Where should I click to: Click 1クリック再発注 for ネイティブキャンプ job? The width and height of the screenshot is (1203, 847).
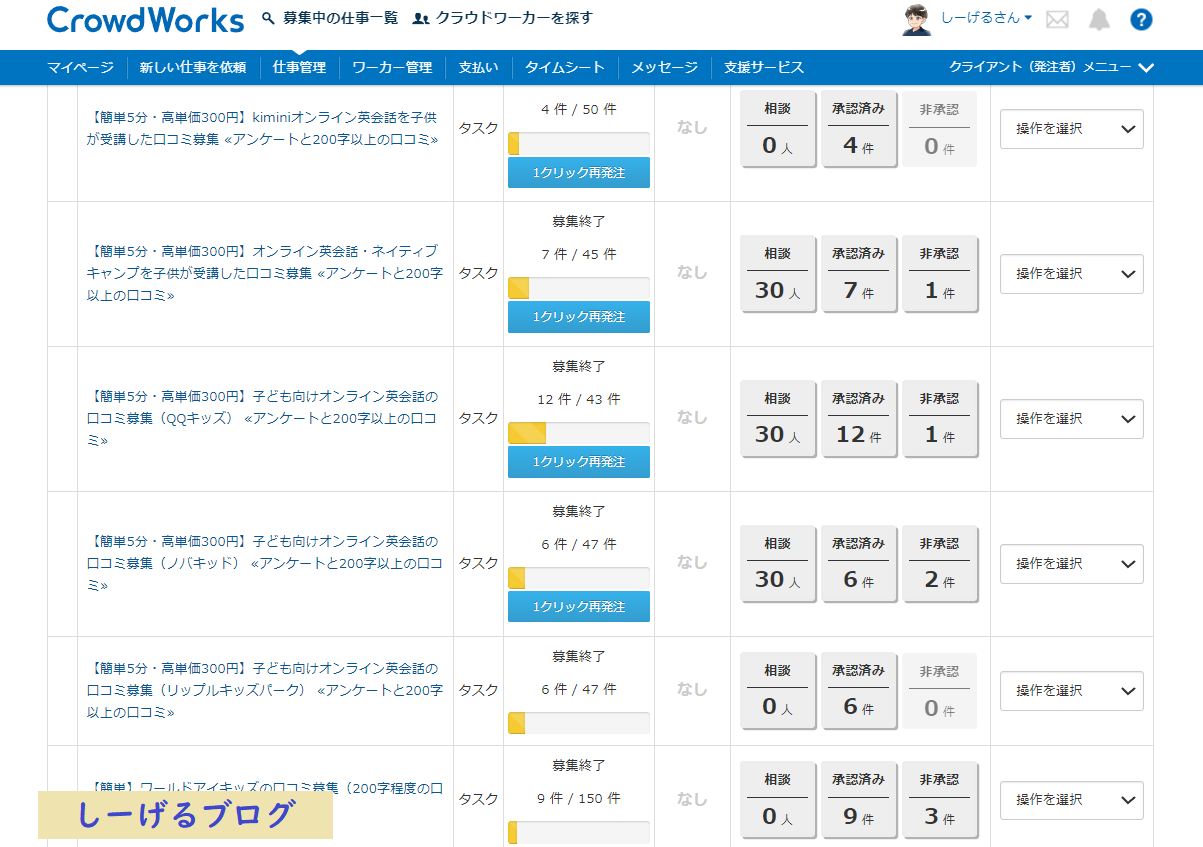point(579,316)
